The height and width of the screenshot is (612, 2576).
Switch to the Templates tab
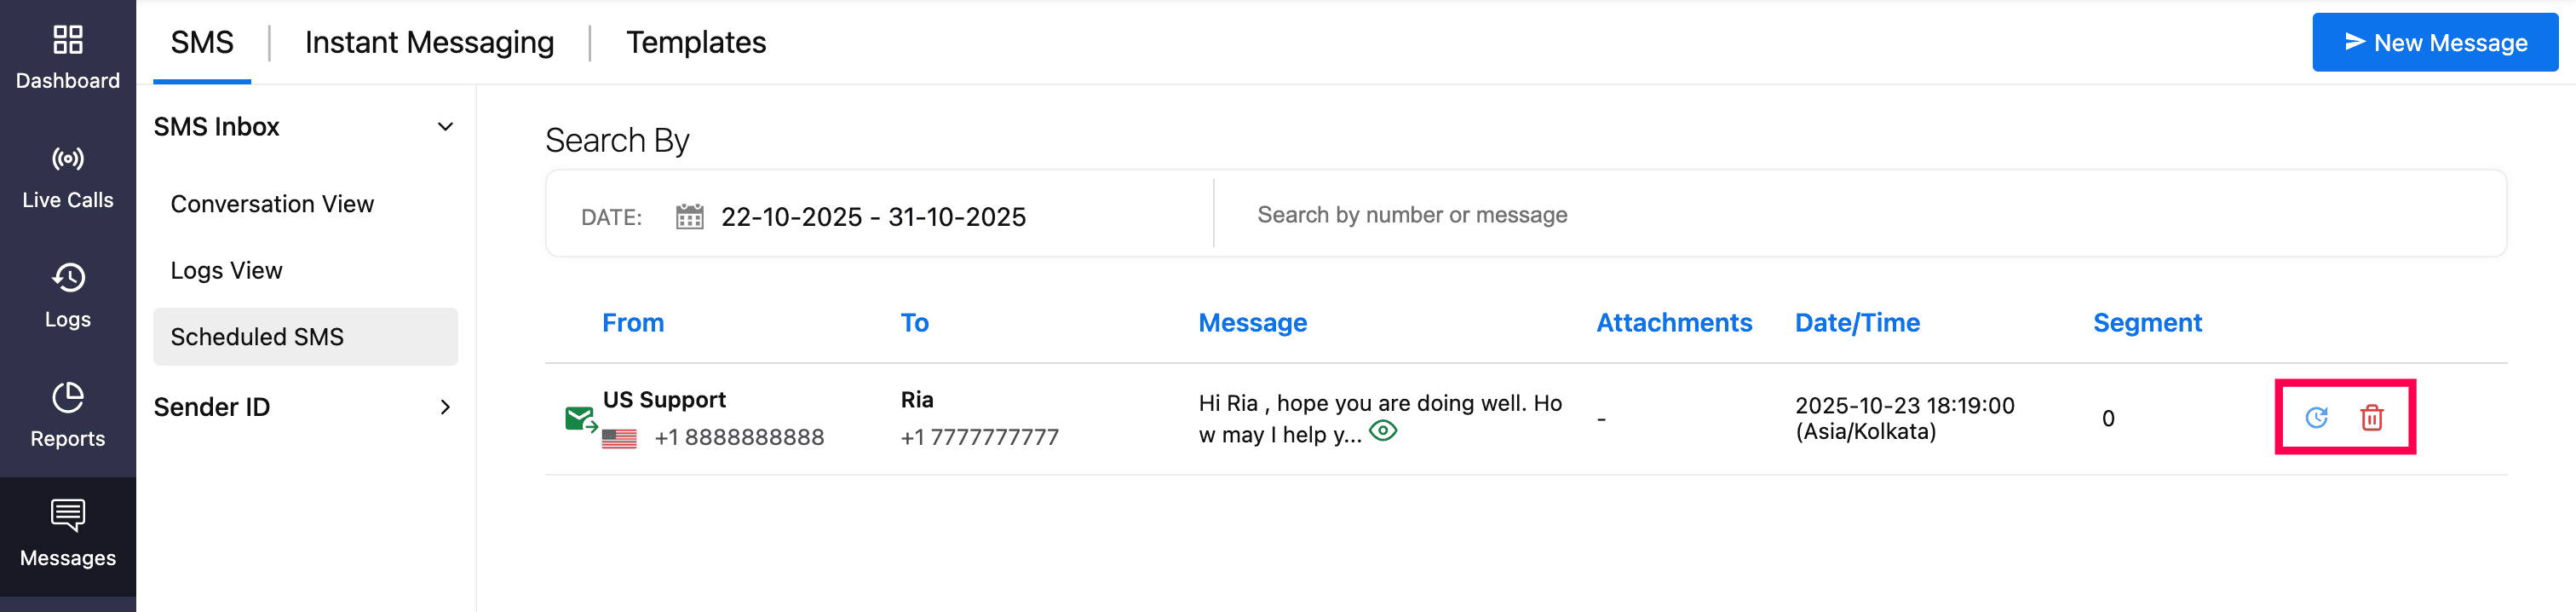(695, 42)
